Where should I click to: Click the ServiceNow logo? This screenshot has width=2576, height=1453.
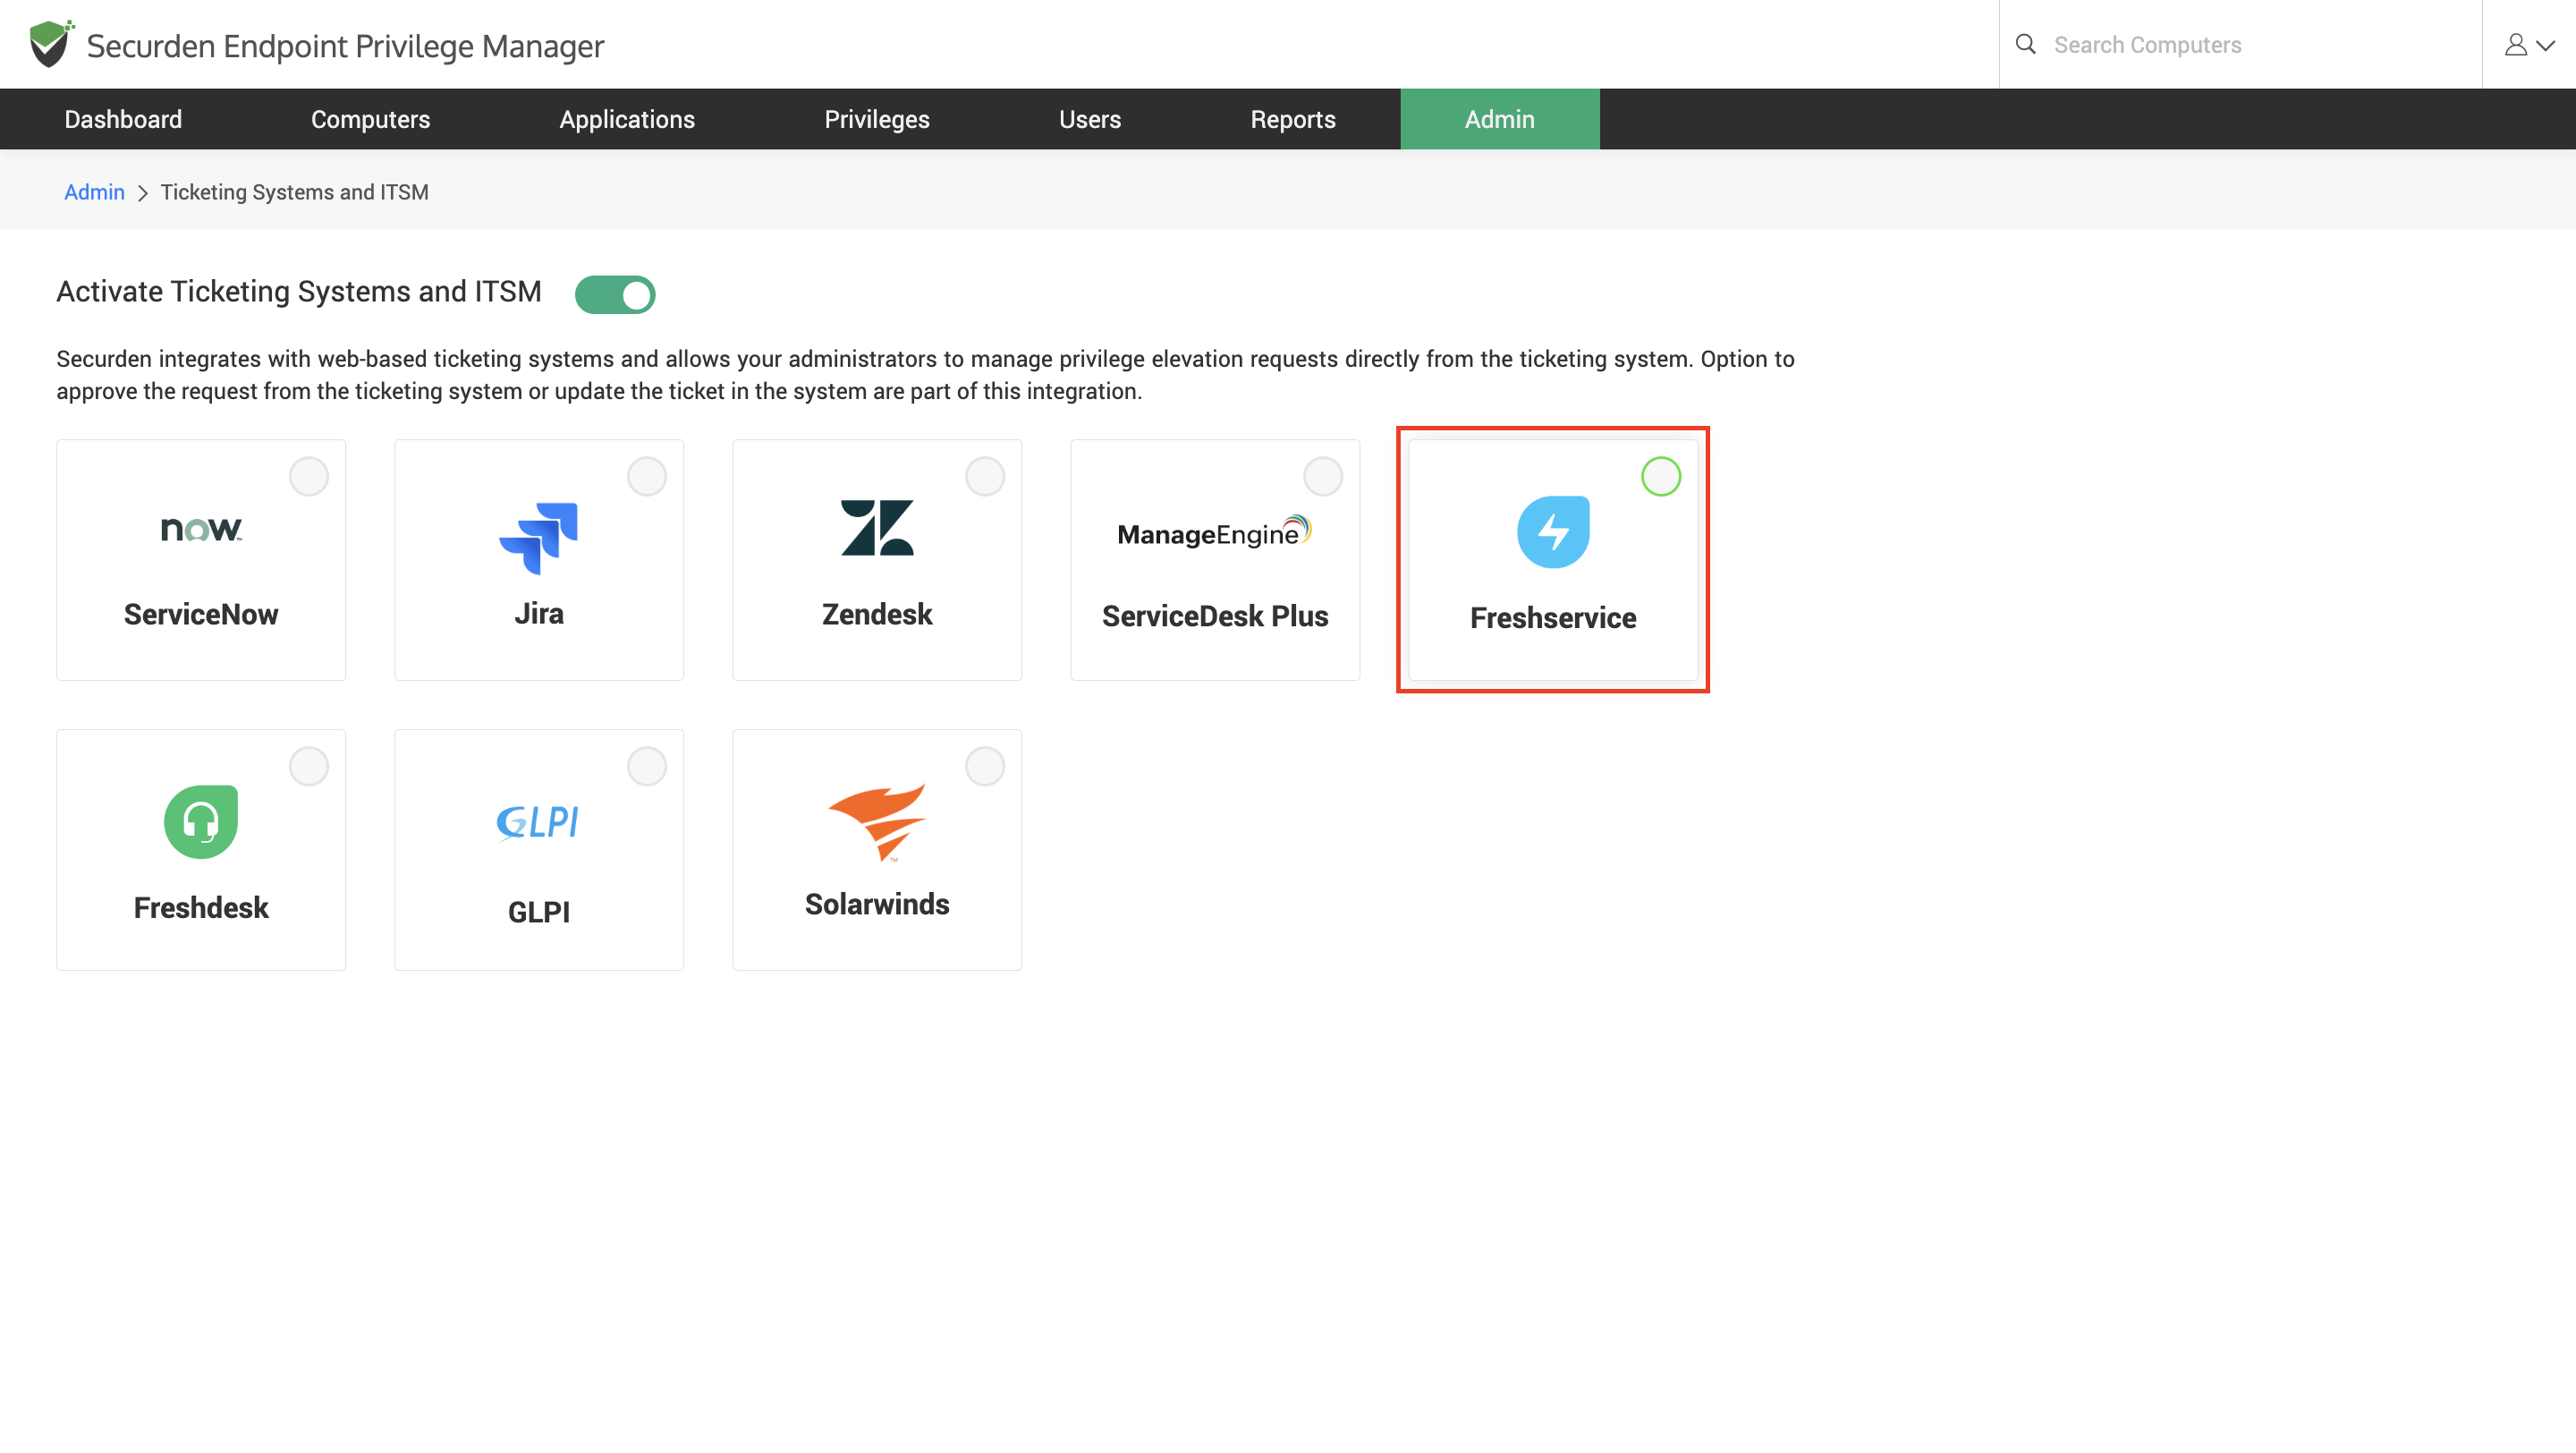pyautogui.click(x=201, y=529)
